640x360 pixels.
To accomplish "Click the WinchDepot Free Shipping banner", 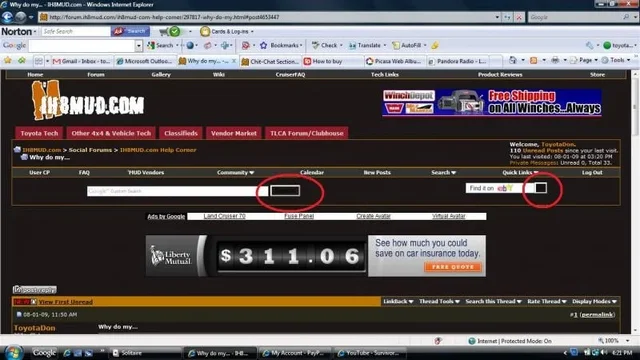I will (x=492, y=103).
